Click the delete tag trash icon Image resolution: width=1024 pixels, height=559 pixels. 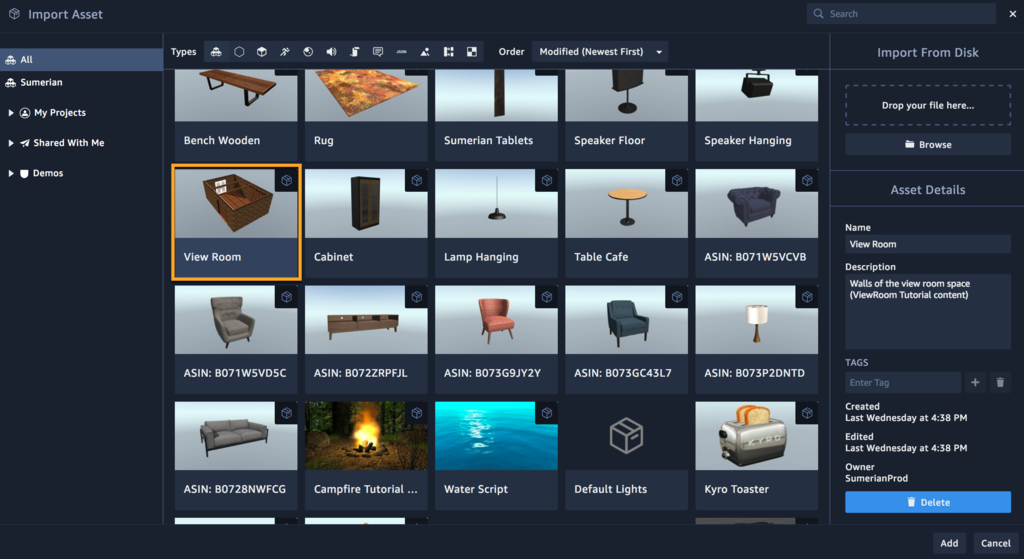[1000, 383]
